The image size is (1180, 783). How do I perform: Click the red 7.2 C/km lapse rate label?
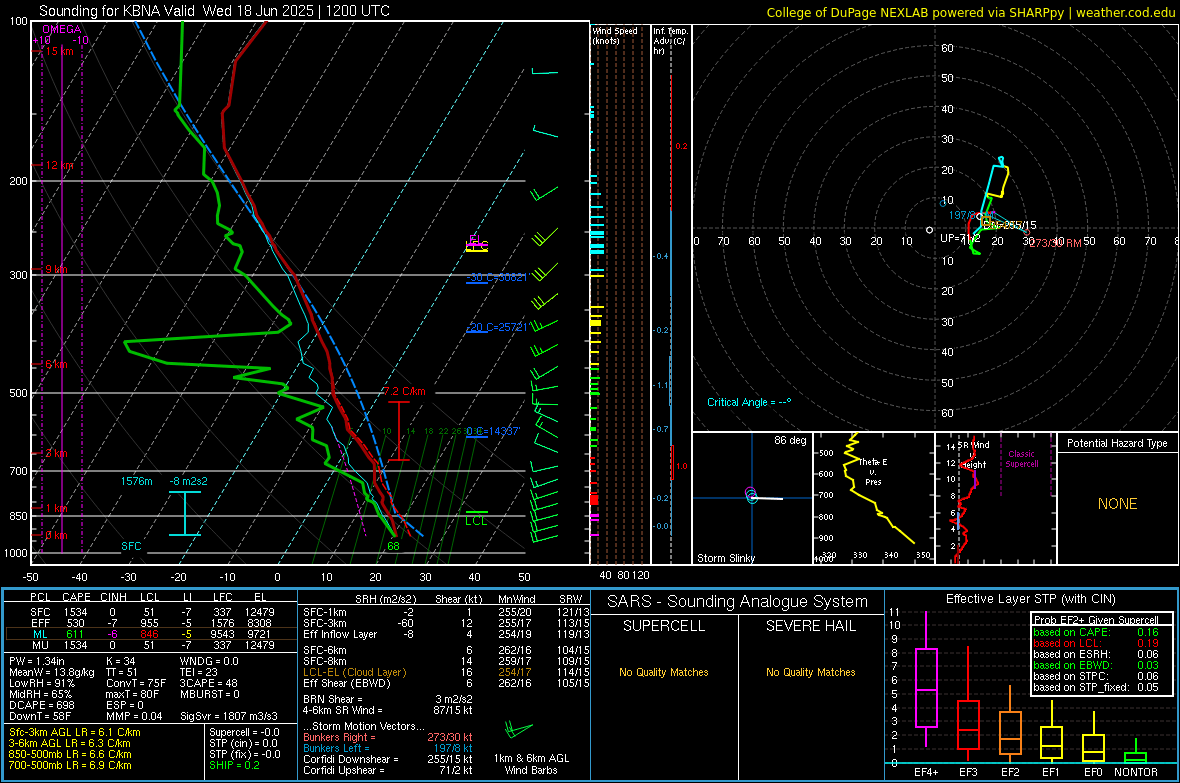coord(405,392)
